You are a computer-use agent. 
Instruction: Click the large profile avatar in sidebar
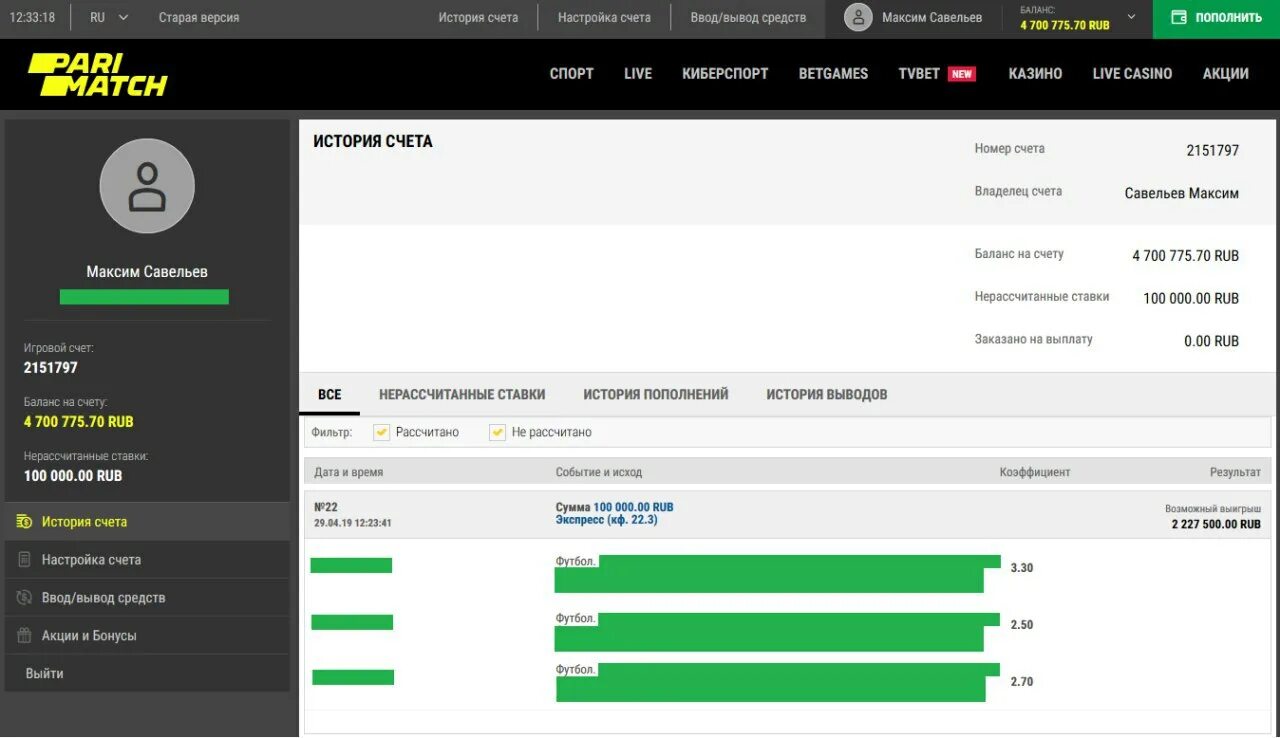click(x=147, y=186)
